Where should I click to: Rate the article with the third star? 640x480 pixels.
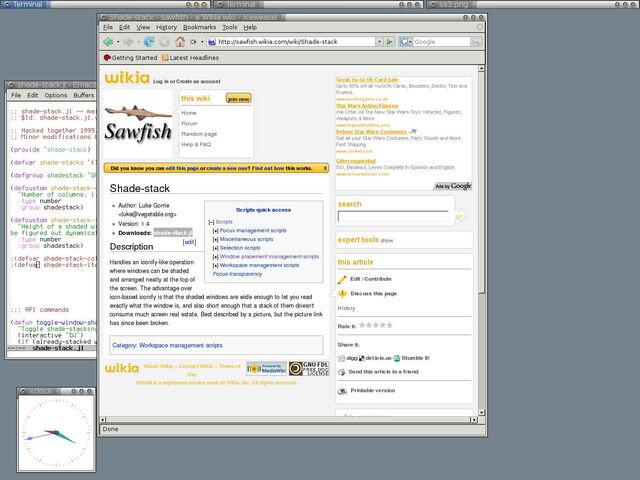click(x=376, y=325)
